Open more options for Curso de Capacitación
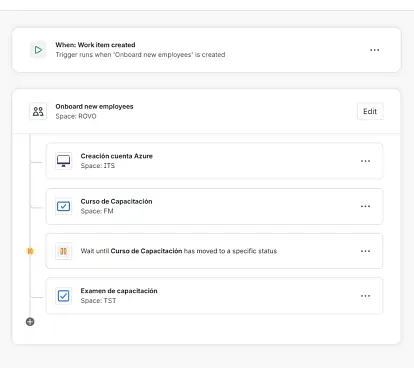Screen dimensions: 414x368 tap(365, 206)
